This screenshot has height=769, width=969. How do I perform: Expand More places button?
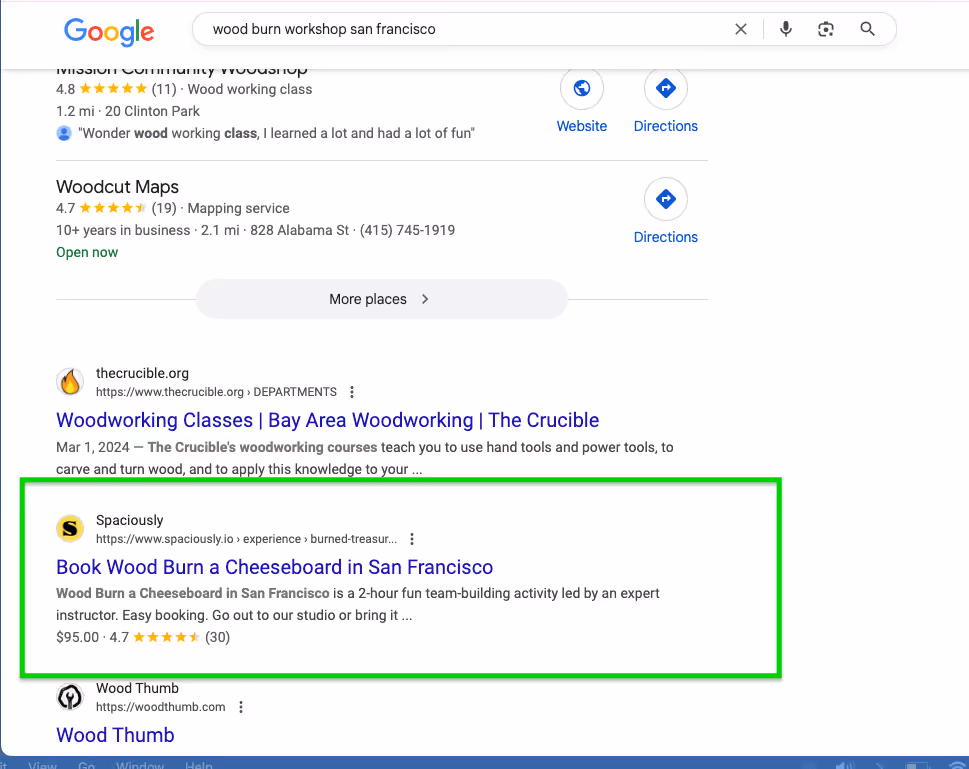coord(381,299)
